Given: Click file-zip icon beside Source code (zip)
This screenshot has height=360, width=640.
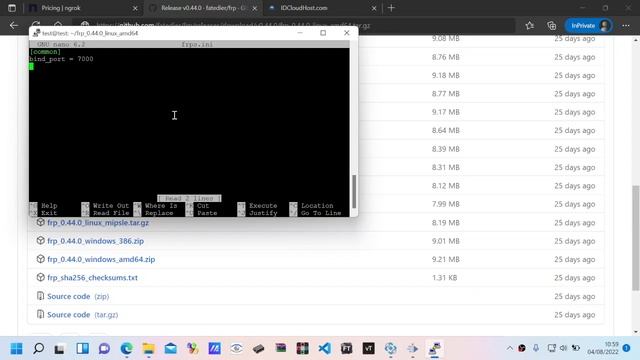Looking at the screenshot, I should pos(40,296).
